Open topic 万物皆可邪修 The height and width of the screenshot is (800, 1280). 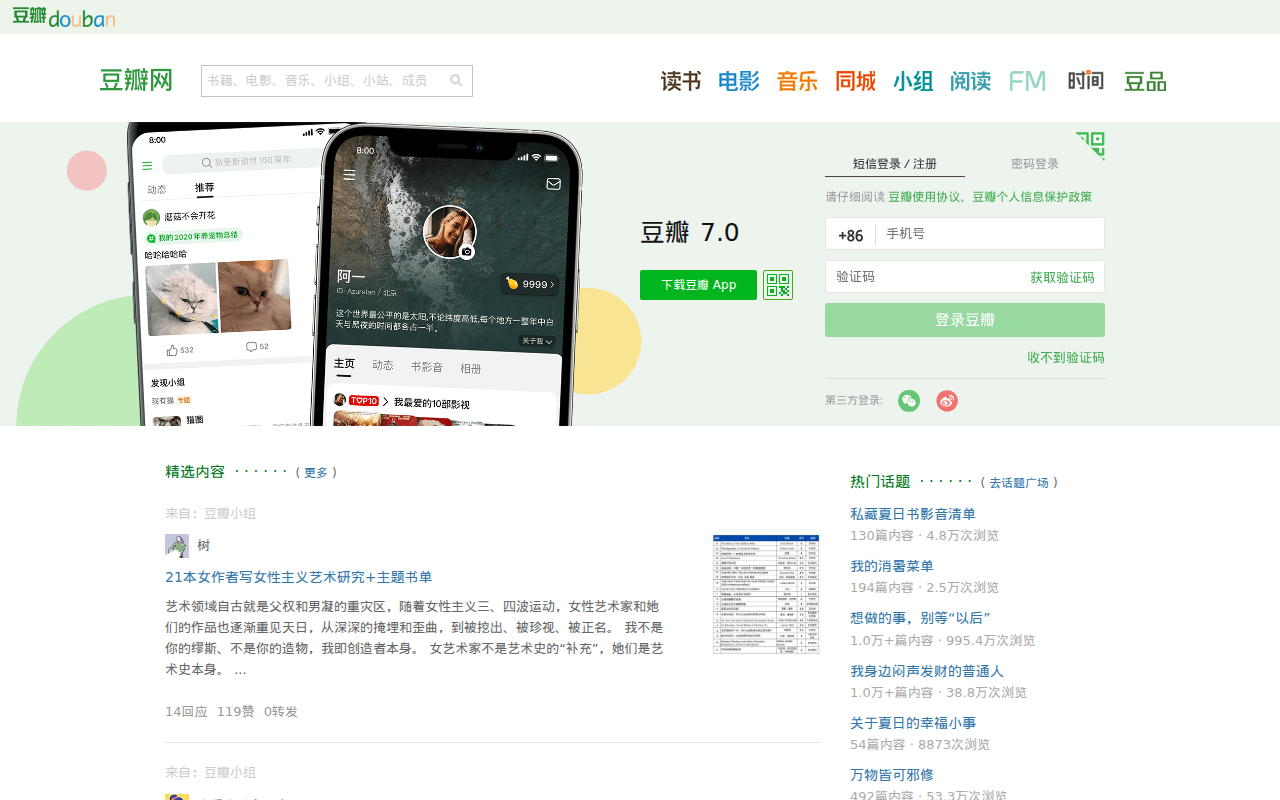click(892, 775)
